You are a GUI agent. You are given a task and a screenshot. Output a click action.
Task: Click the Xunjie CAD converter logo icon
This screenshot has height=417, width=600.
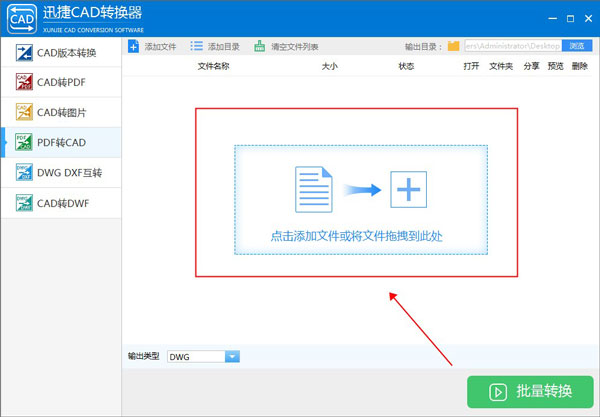point(22,18)
